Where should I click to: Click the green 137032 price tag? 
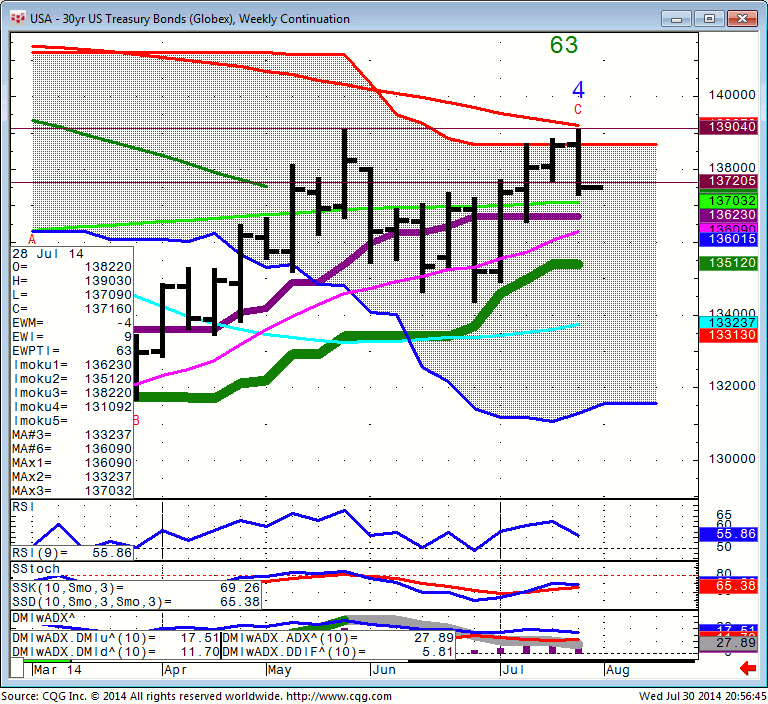click(728, 200)
